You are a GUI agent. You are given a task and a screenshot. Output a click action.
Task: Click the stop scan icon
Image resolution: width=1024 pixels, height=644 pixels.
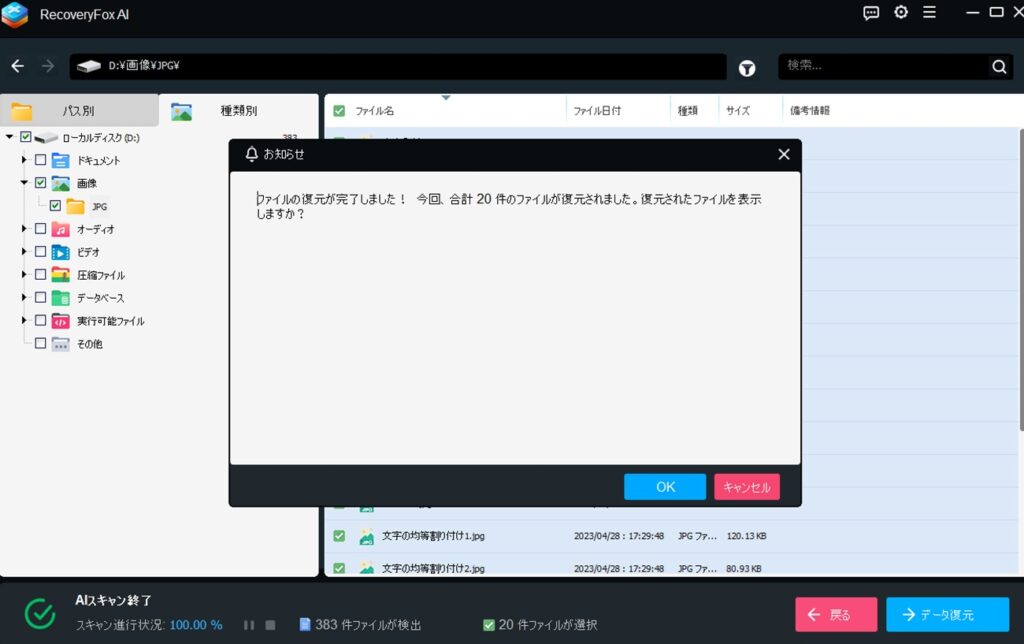coord(270,625)
